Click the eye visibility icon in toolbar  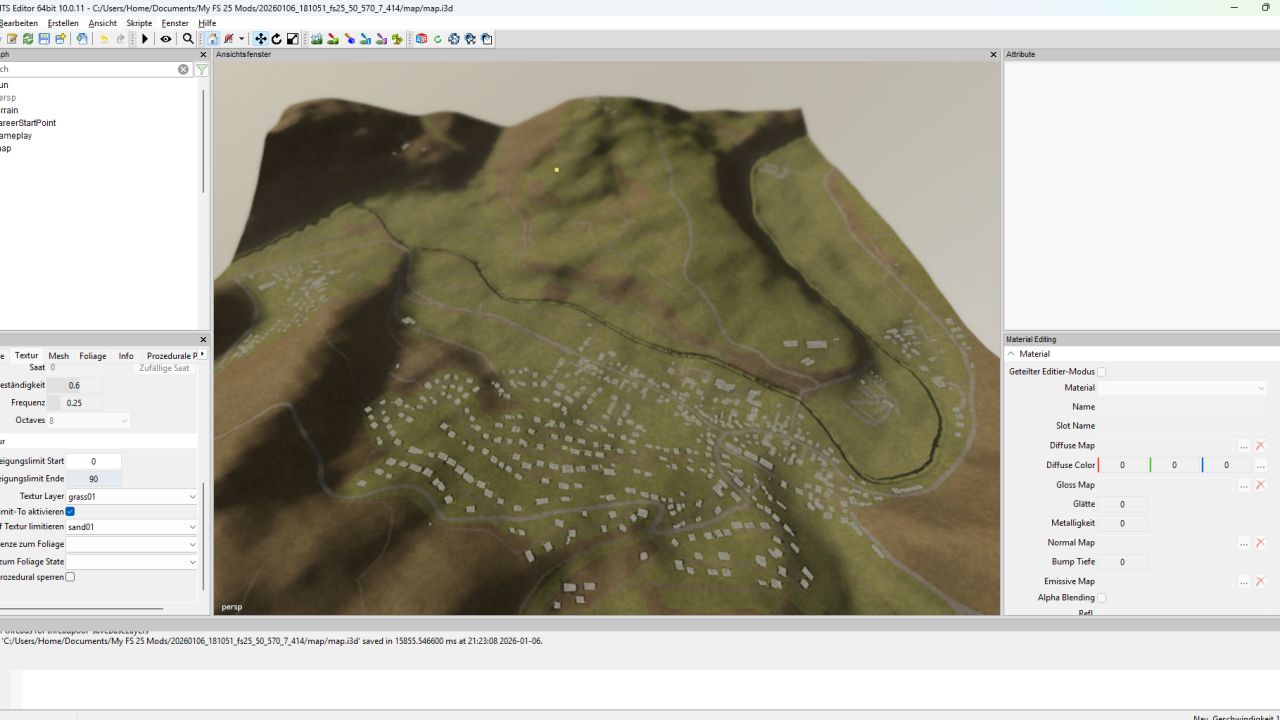click(166, 39)
